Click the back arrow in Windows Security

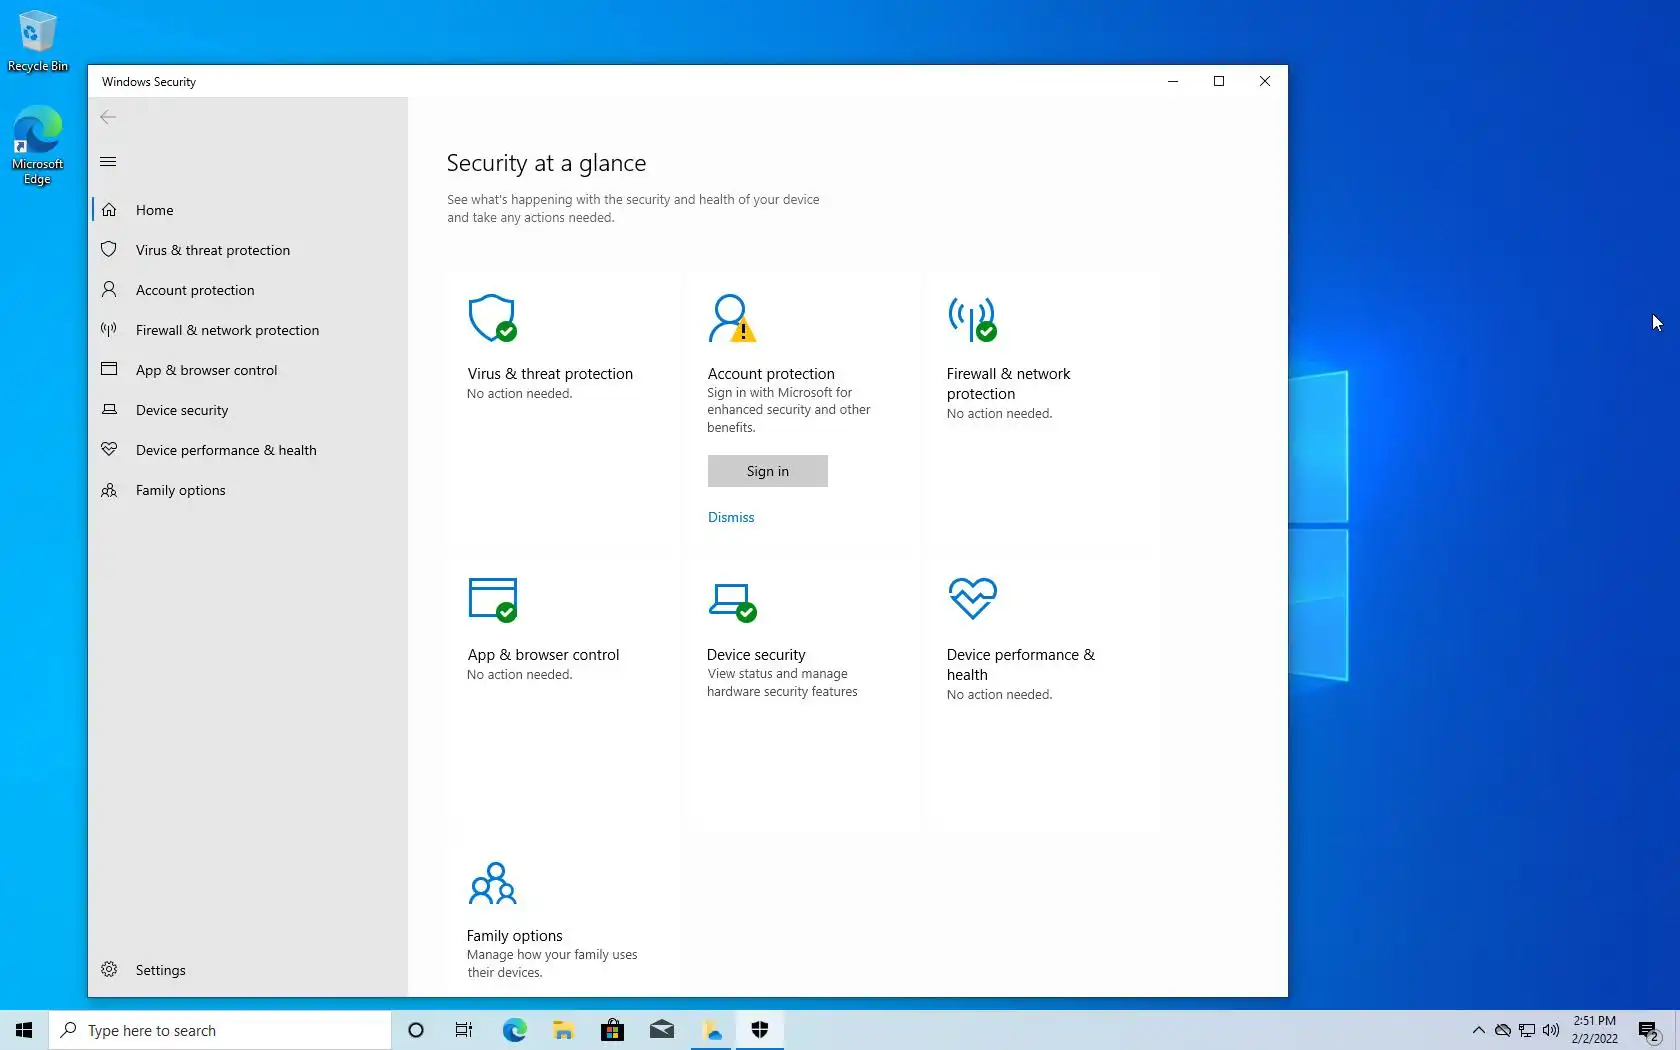(108, 117)
